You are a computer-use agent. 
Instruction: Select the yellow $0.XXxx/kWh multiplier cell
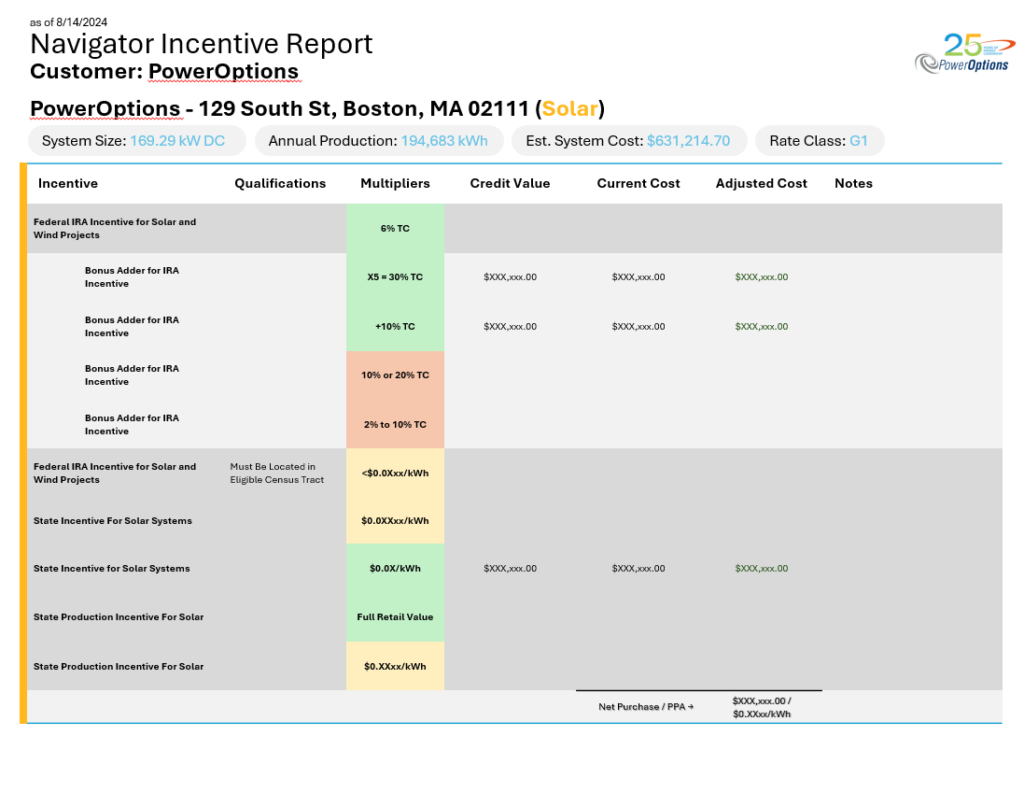pyautogui.click(x=395, y=666)
